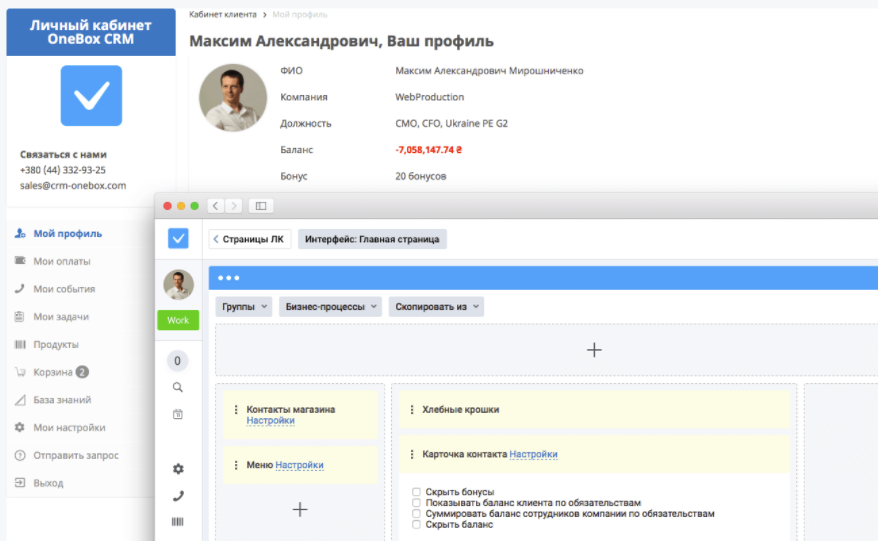Click the cart icon beside Корзина
This screenshot has width=878, height=541.
pos(20,372)
